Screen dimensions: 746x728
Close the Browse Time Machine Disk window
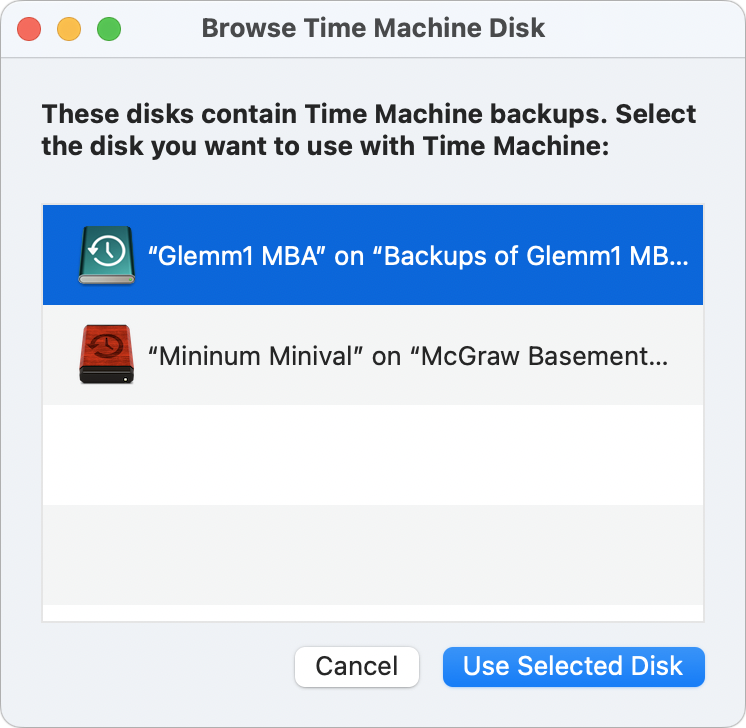(x=29, y=29)
